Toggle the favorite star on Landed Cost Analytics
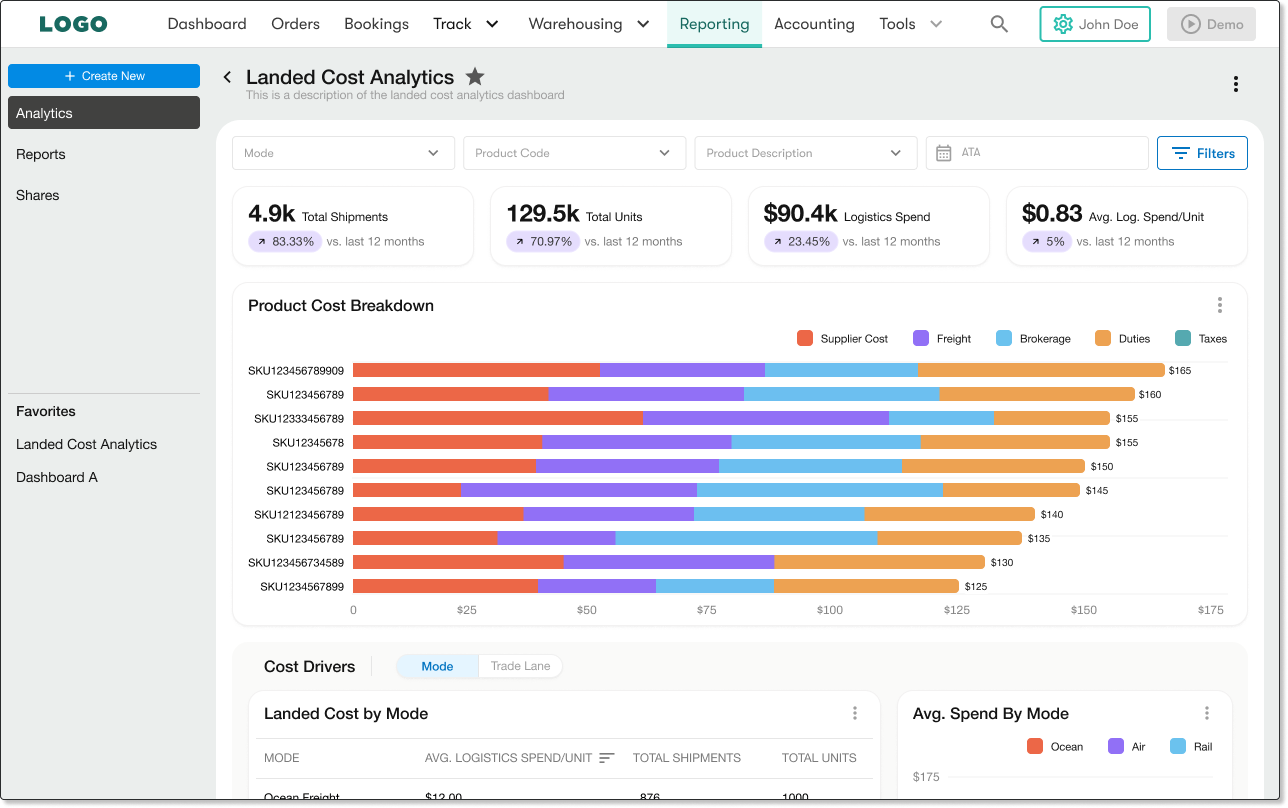 pyautogui.click(x=474, y=75)
